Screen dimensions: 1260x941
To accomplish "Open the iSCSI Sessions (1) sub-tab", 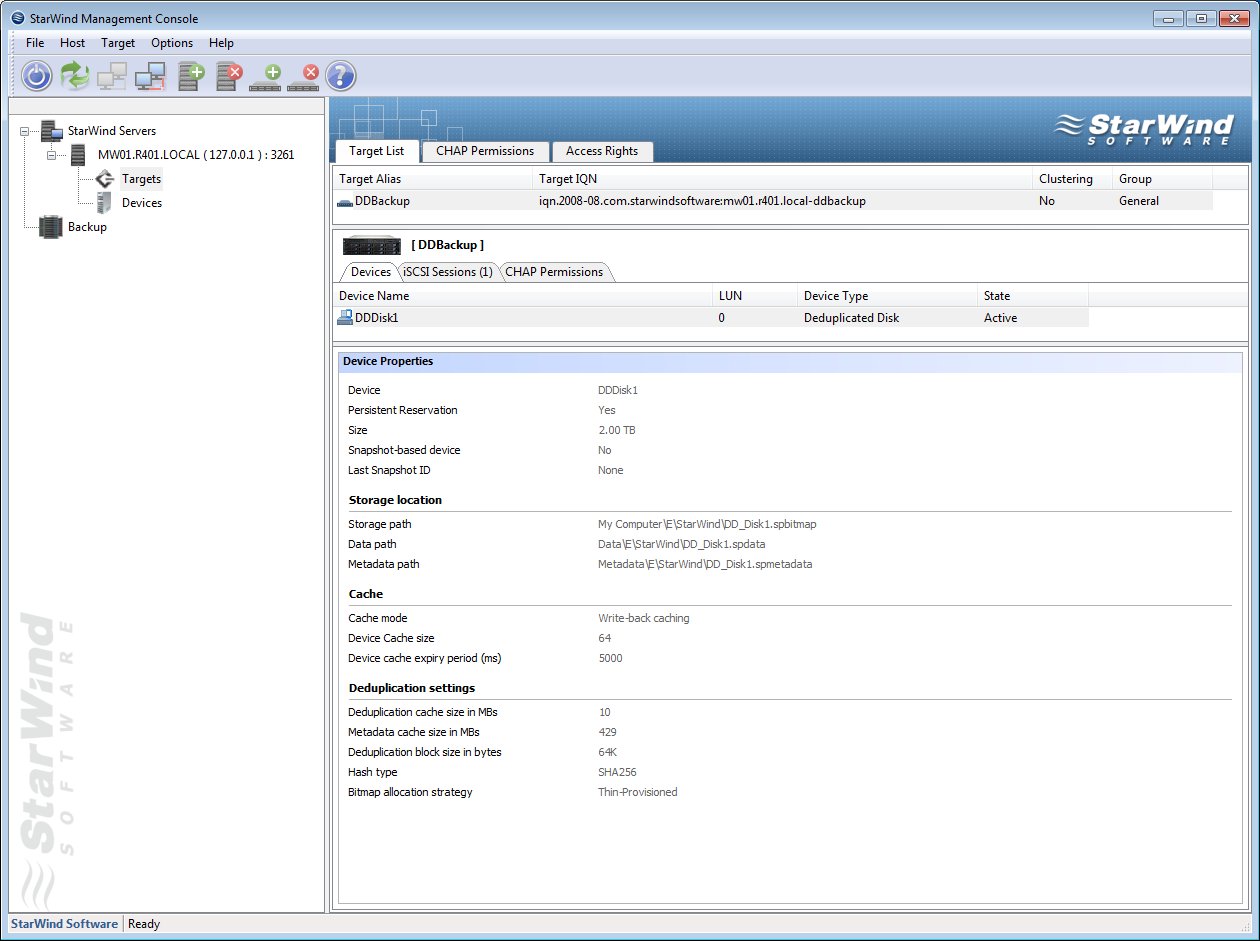I will pos(448,272).
